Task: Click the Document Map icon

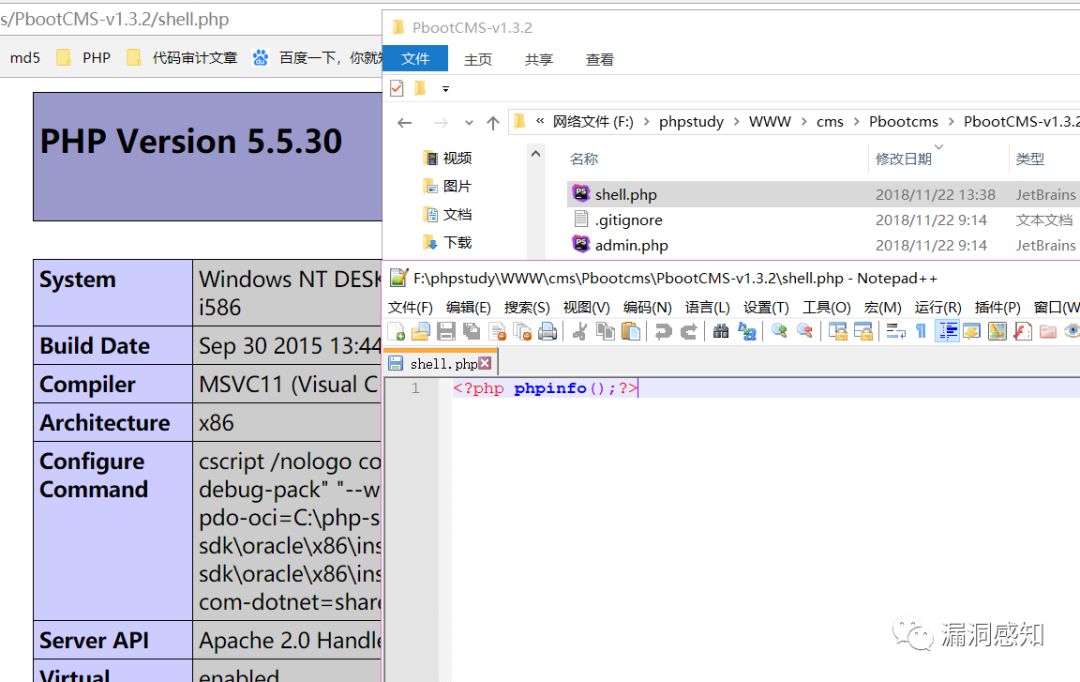Action: pyautogui.click(x=997, y=332)
